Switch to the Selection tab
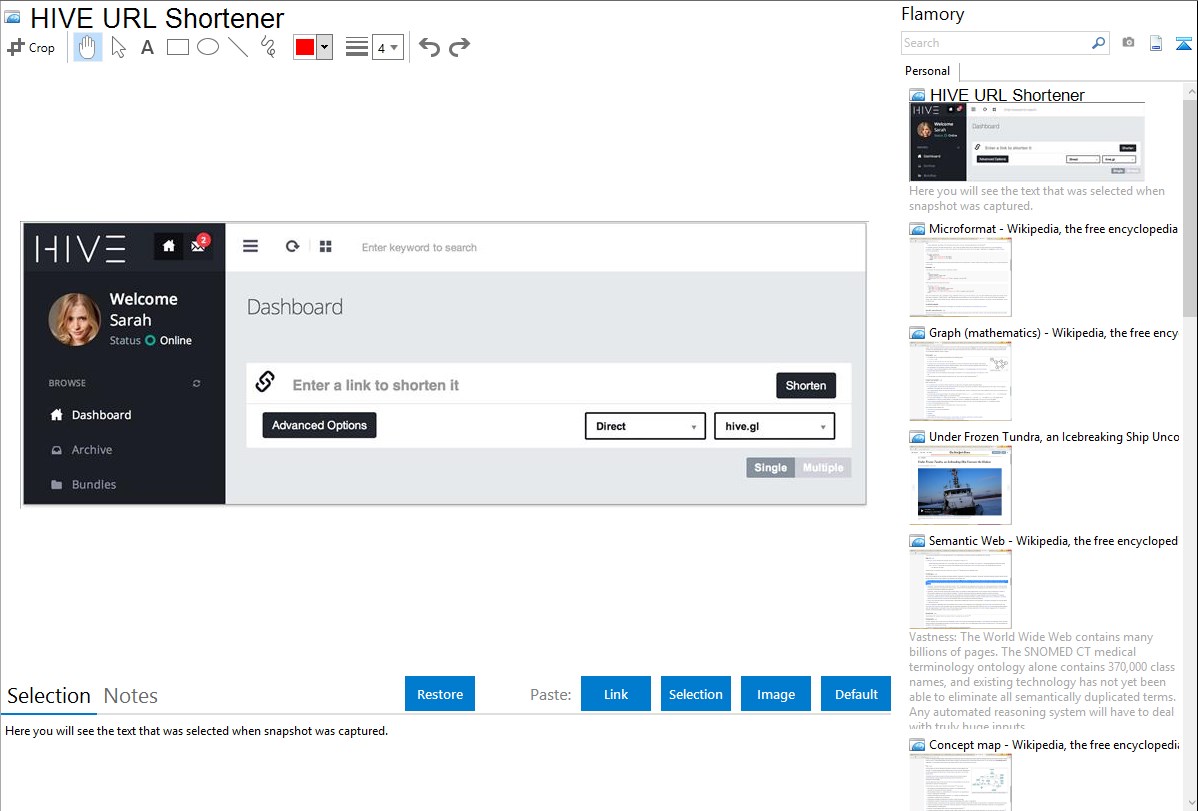The width and height of the screenshot is (1198, 811). [x=49, y=696]
